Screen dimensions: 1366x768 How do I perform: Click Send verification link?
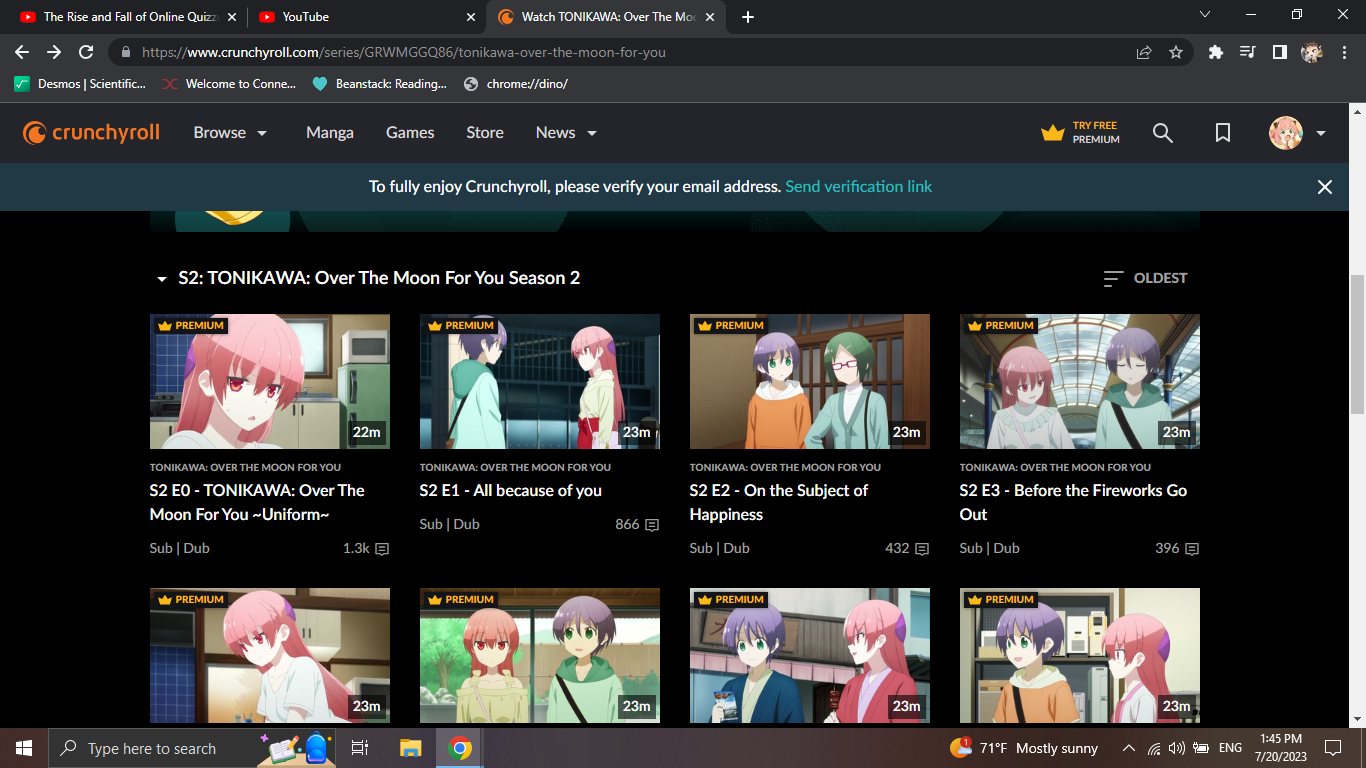[x=859, y=187]
